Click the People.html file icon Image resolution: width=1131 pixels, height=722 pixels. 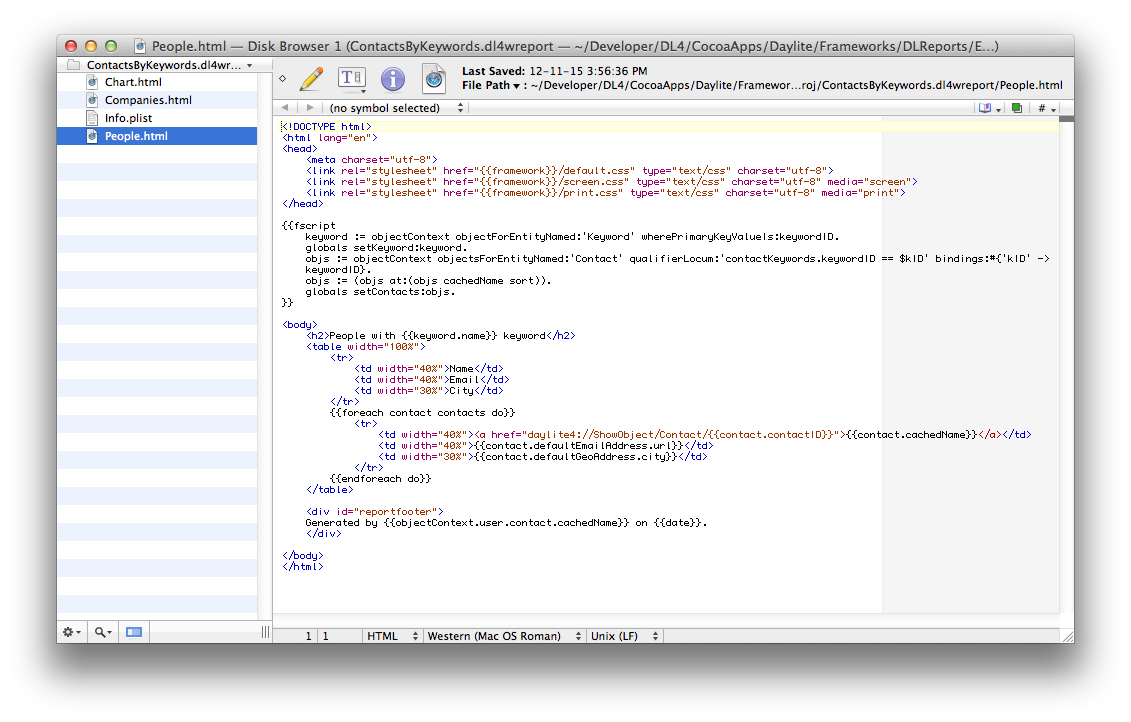(92, 136)
